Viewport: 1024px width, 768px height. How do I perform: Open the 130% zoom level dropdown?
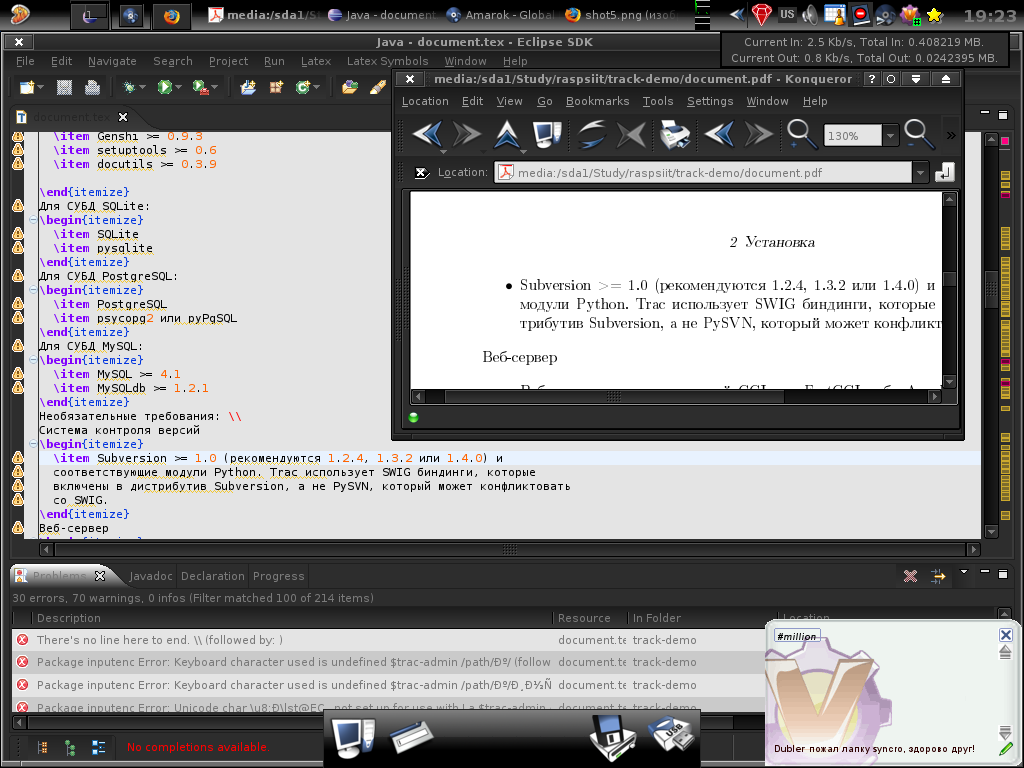(889, 135)
